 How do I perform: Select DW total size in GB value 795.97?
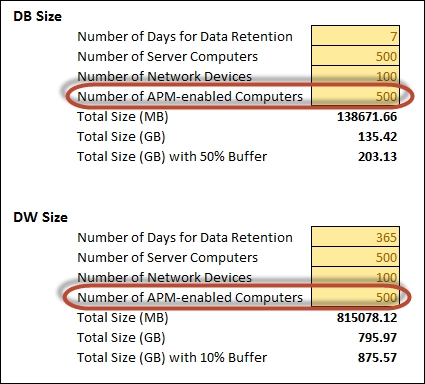click(x=377, y=338)
